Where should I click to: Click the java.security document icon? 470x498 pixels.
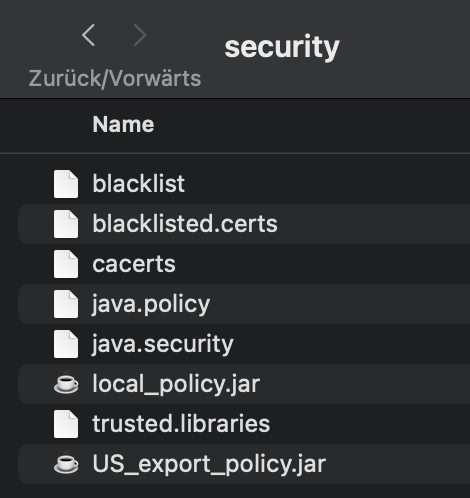66,344
